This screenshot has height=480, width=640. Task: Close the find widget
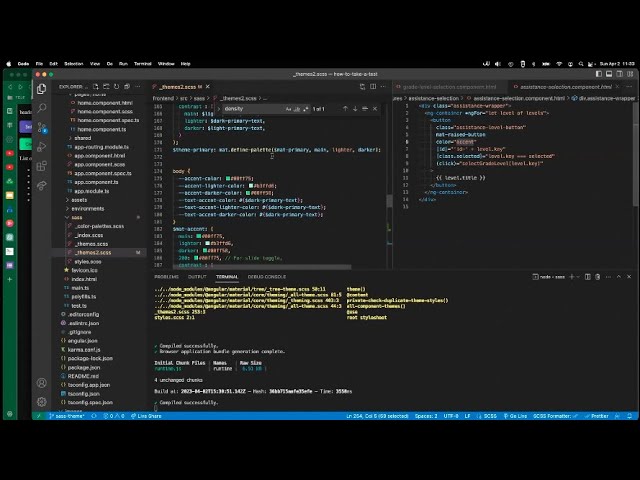pos(375,109)
